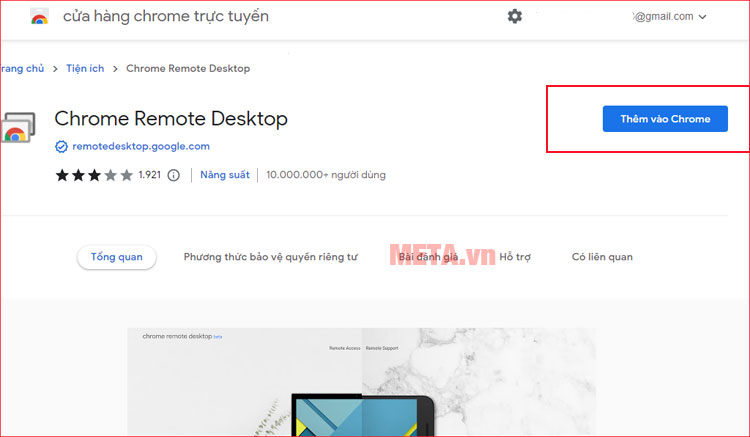750x437 pixels.
Task: Go to Trang chủ breadcrumb link
Action: 22,68
